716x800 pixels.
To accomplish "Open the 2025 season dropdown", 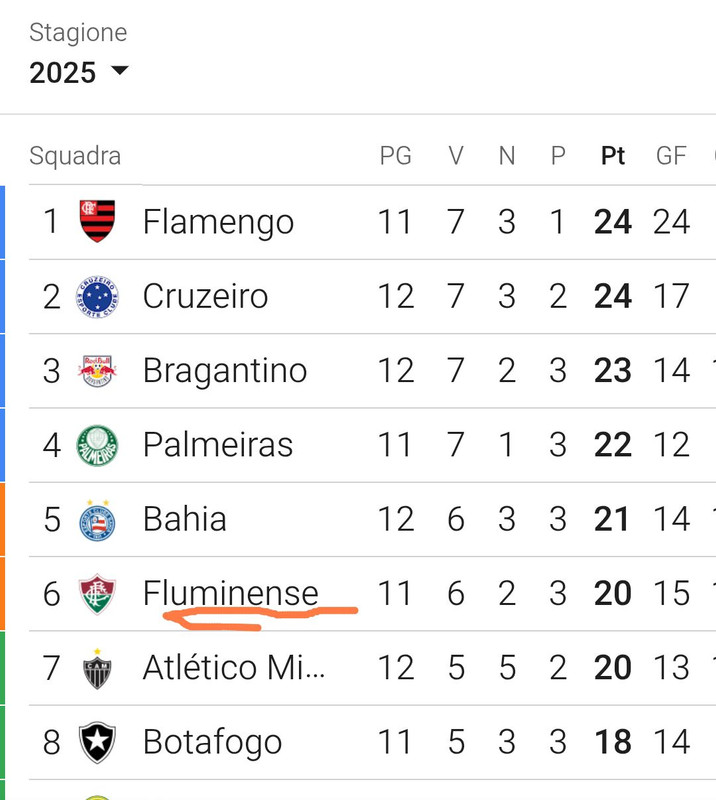I will [79, 72].
